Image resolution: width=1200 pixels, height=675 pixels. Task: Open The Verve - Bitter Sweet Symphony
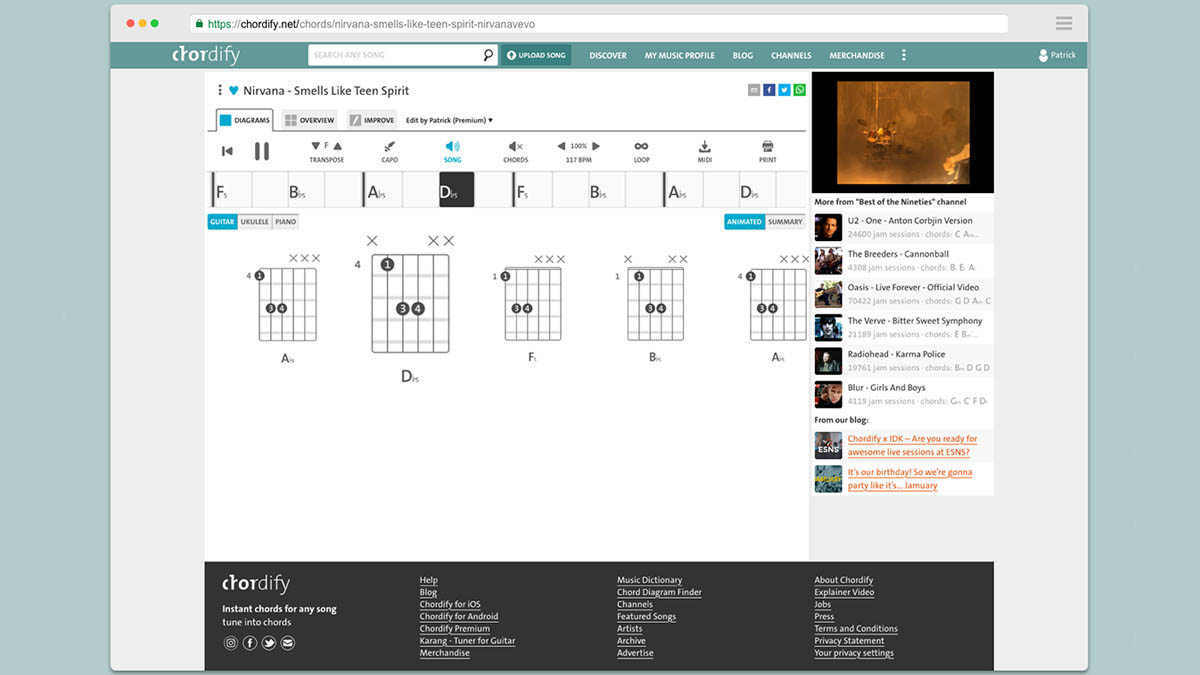[903, 328]
